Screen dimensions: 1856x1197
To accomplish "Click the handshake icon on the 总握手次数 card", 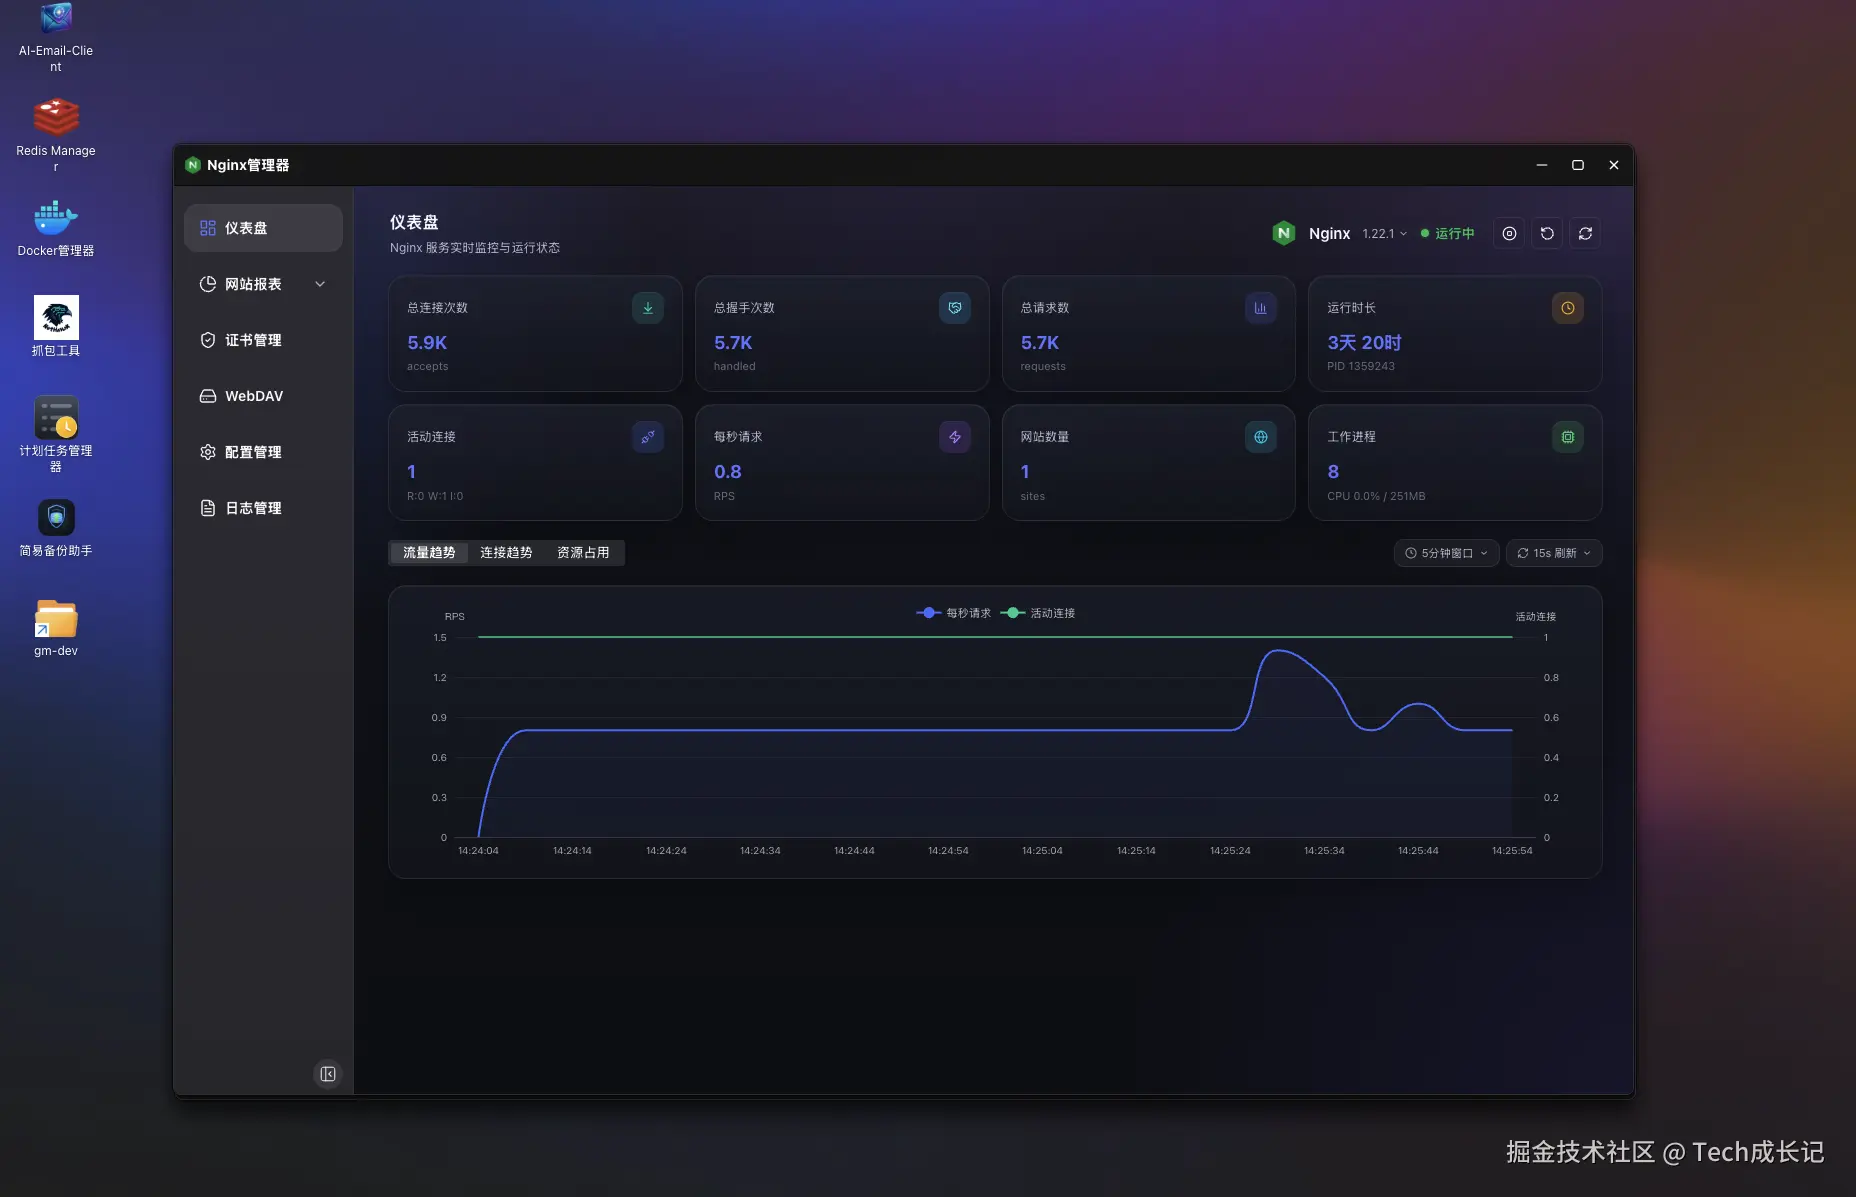I will click(955, 308).
